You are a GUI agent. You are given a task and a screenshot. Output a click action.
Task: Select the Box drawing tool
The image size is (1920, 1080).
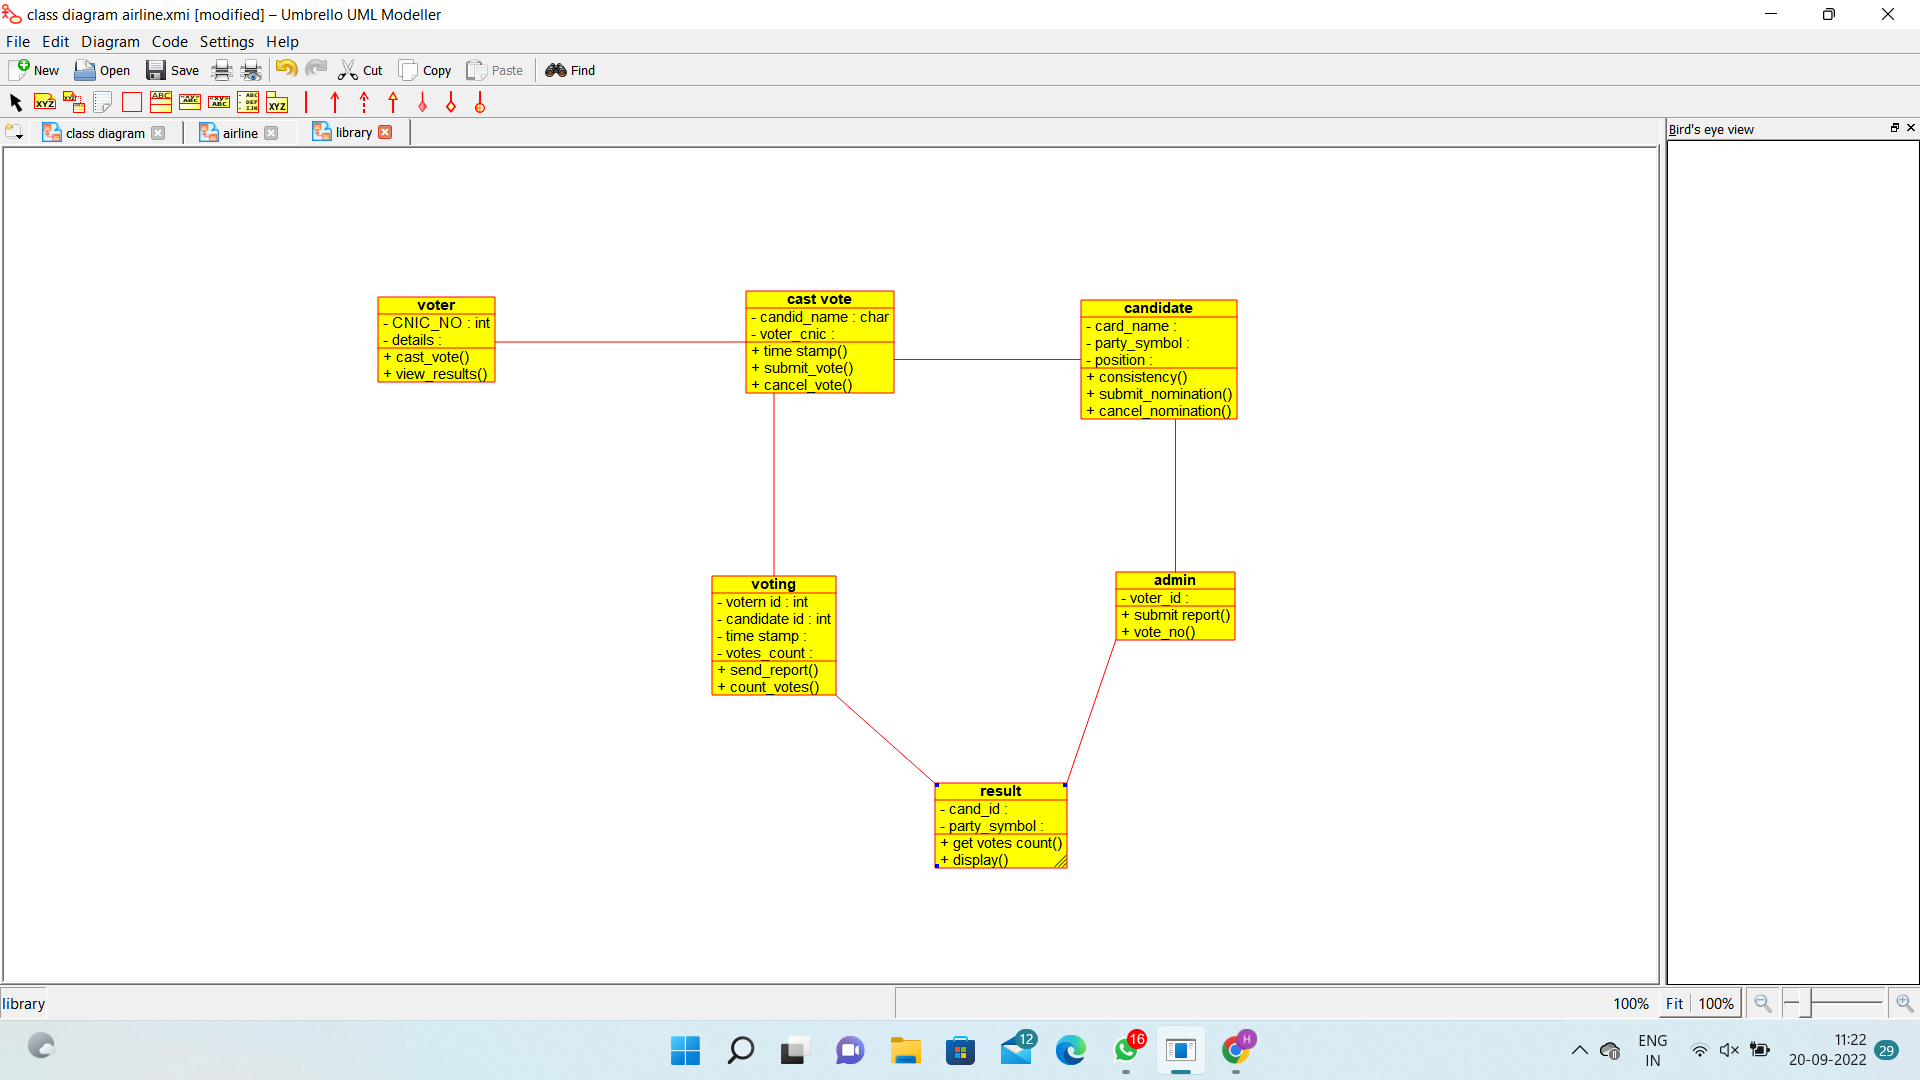click(x=131, y=102)
